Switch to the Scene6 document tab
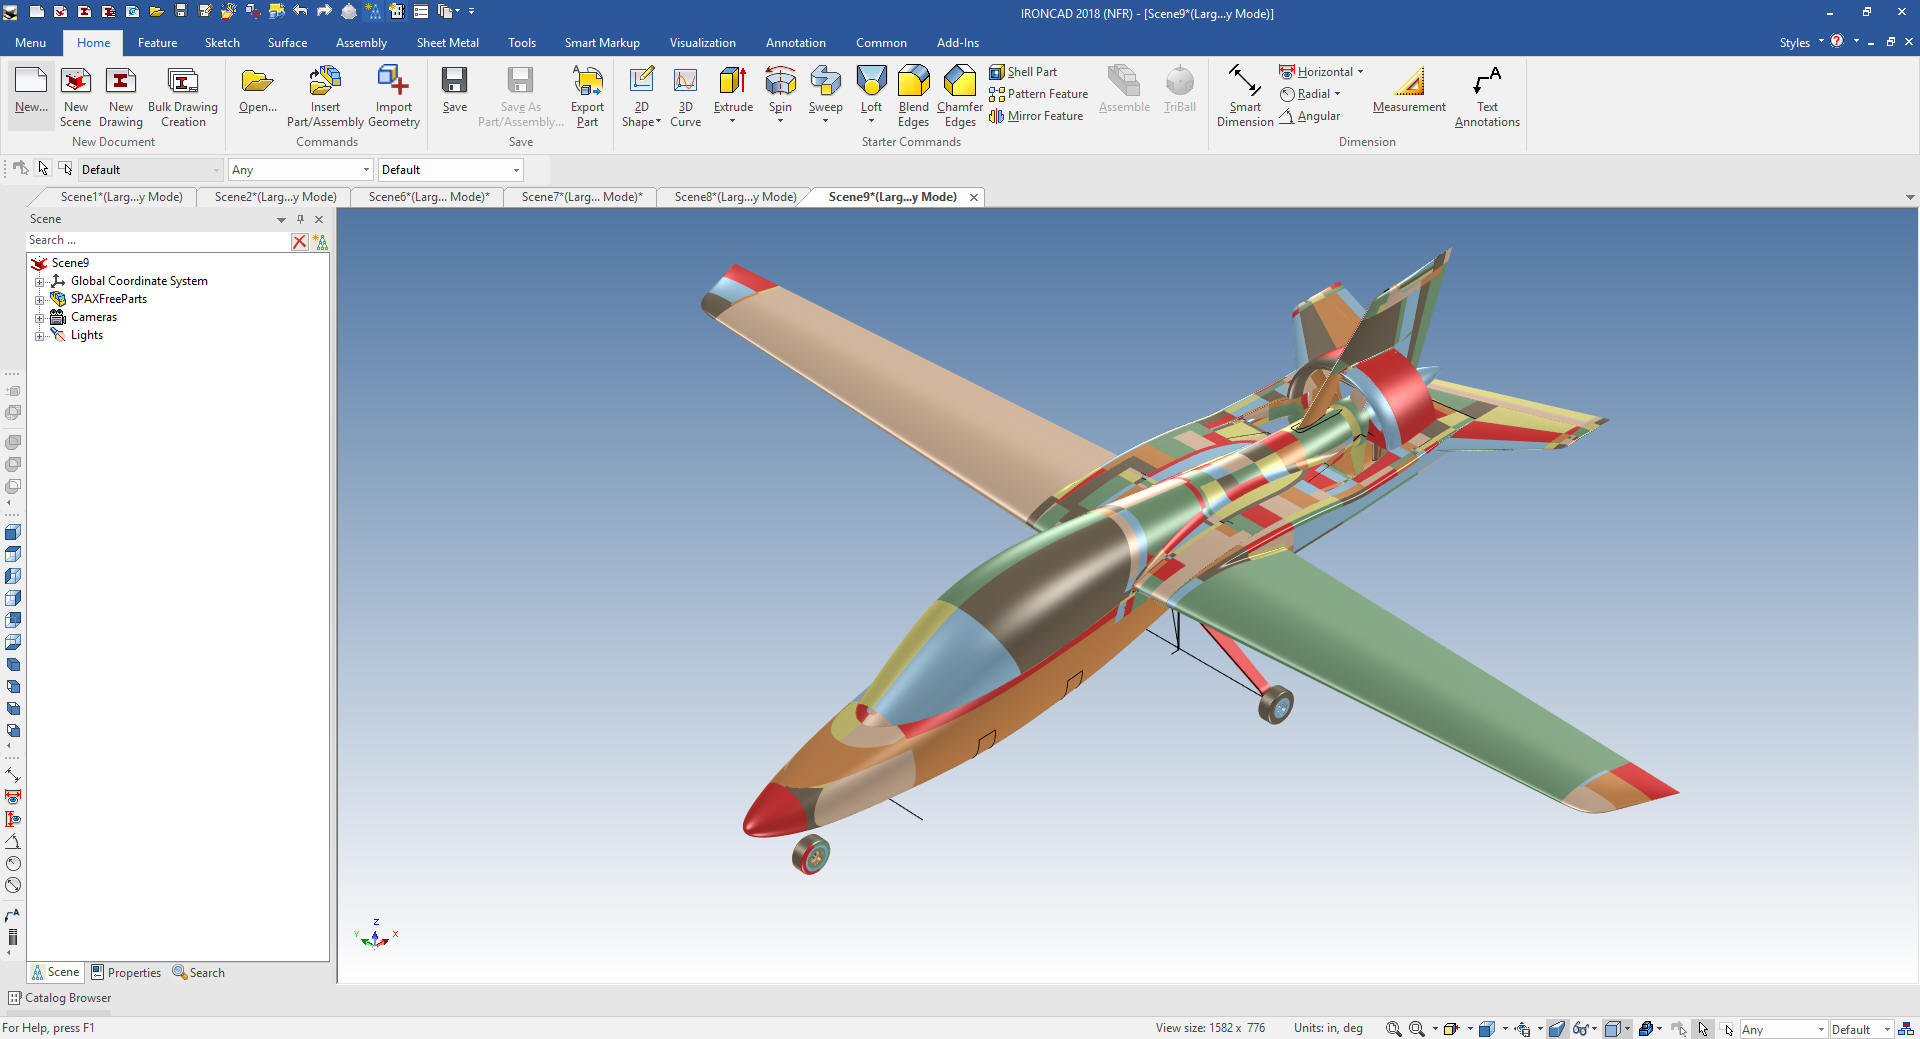 click(x=428, y=197)
